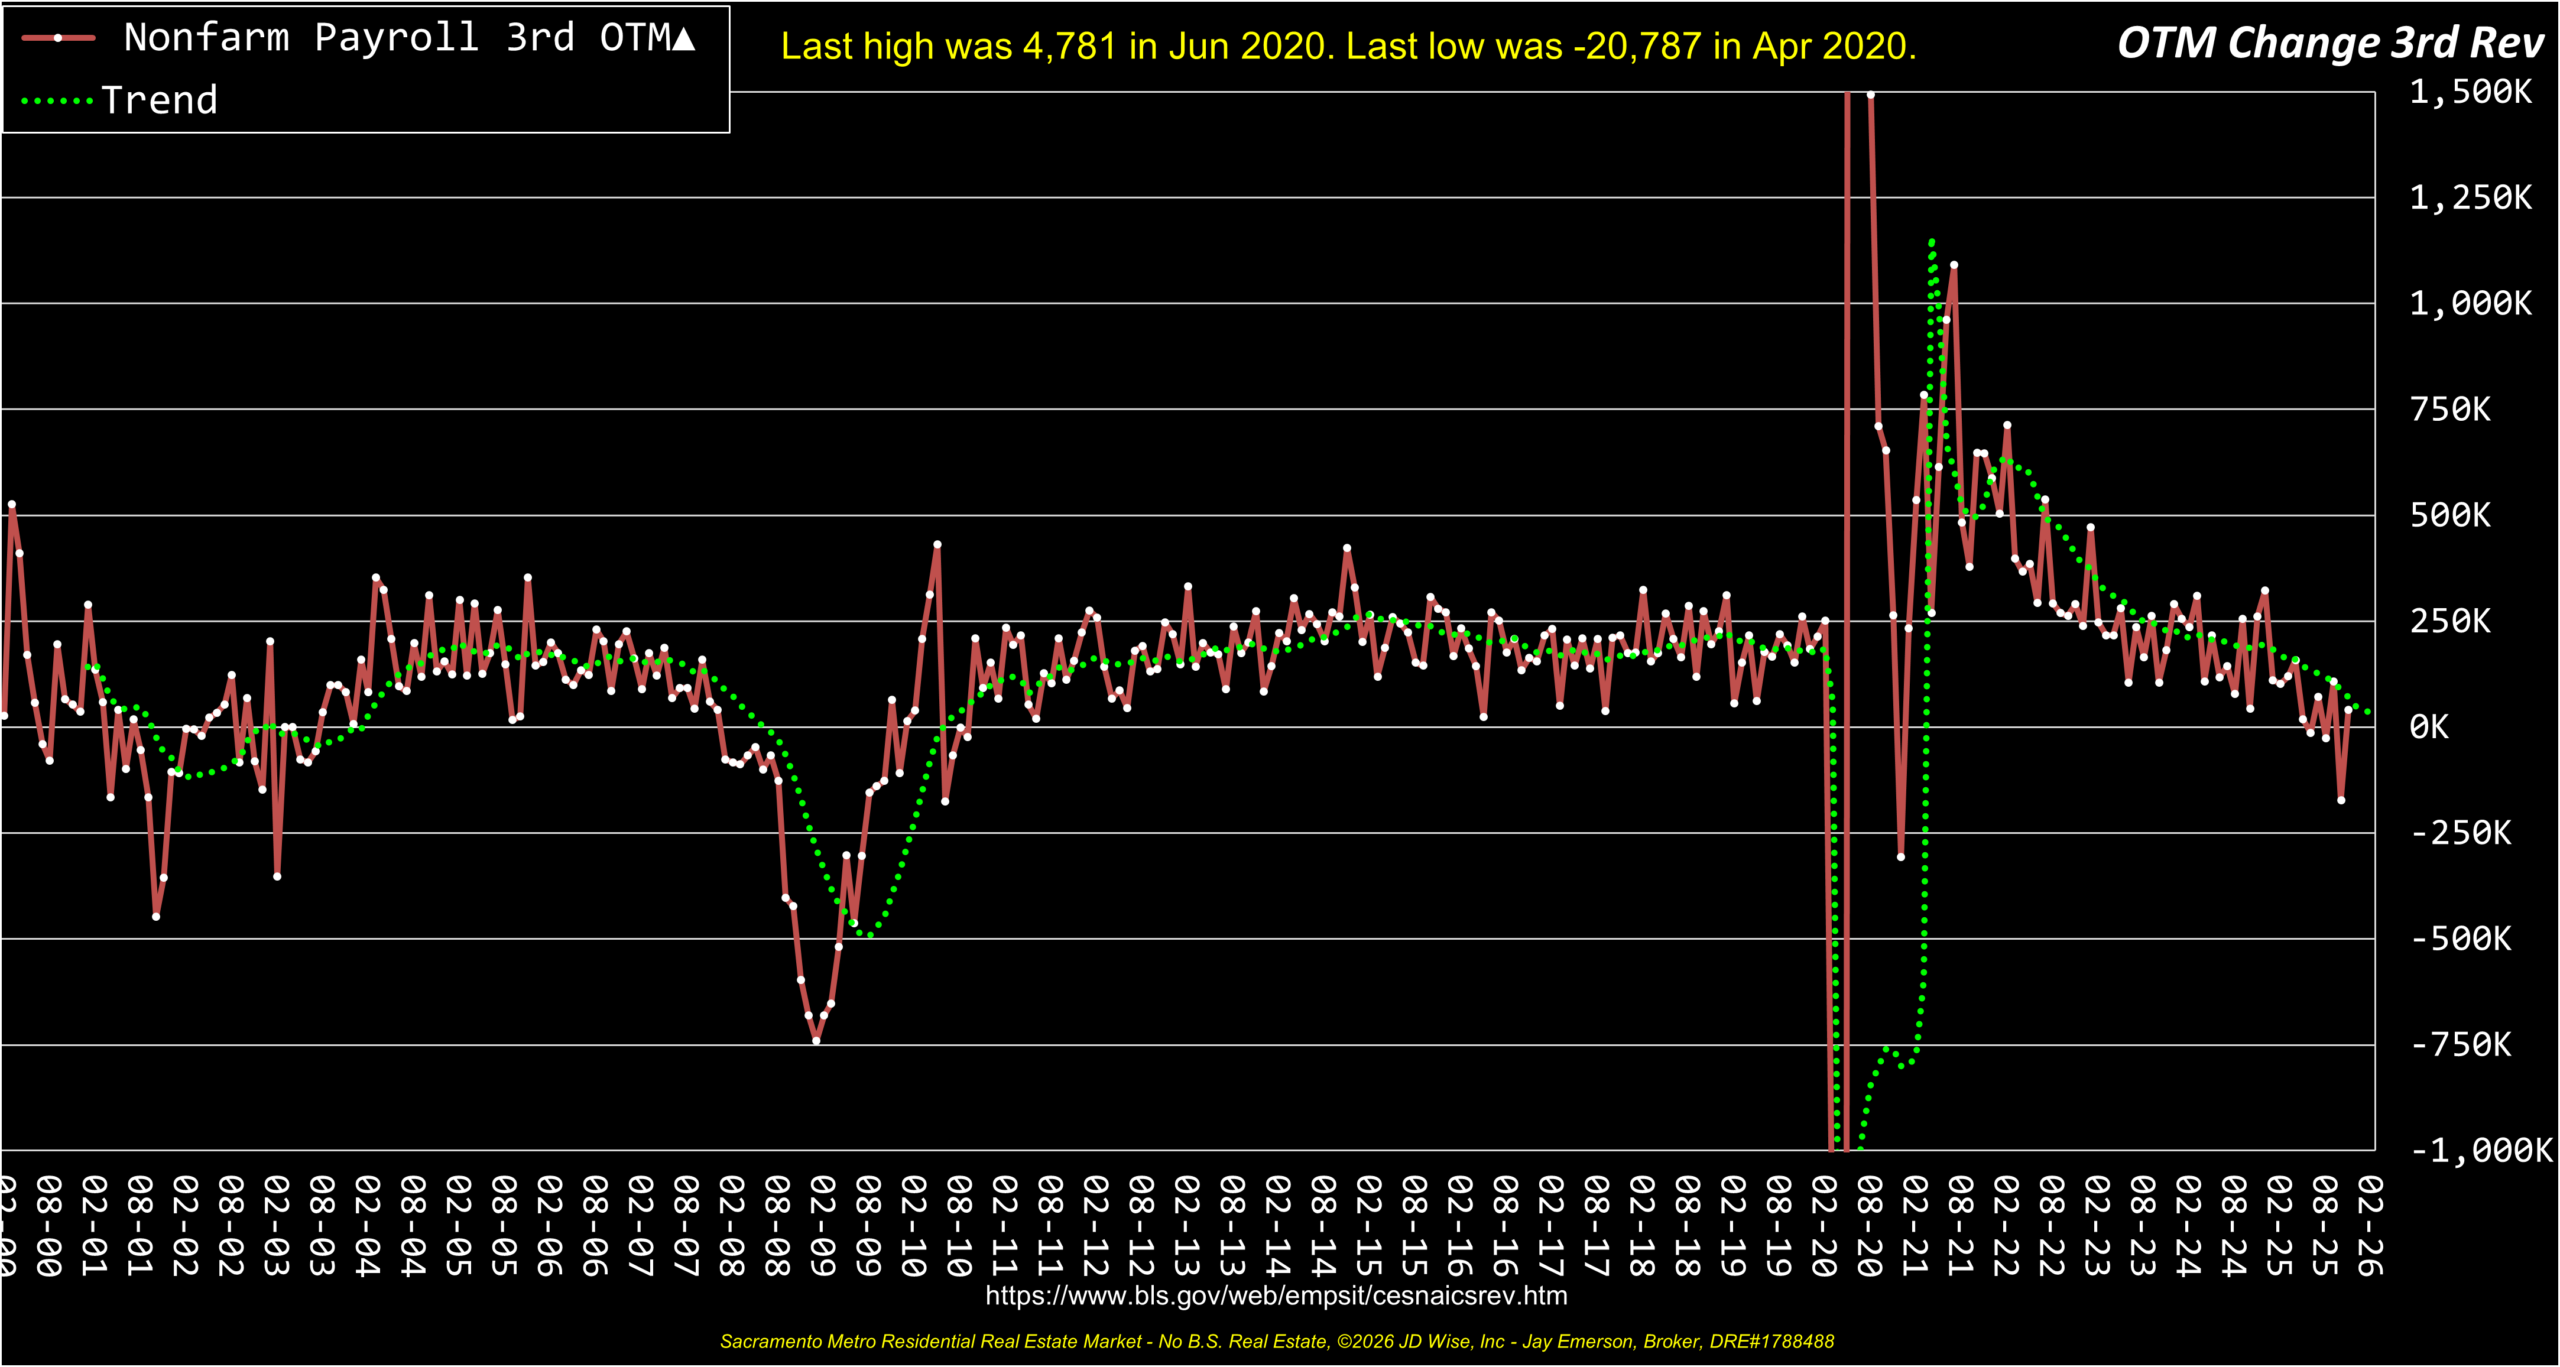
Task: Click the Sacramento Metro copyright footer text
Action: click(1276, 1342)
